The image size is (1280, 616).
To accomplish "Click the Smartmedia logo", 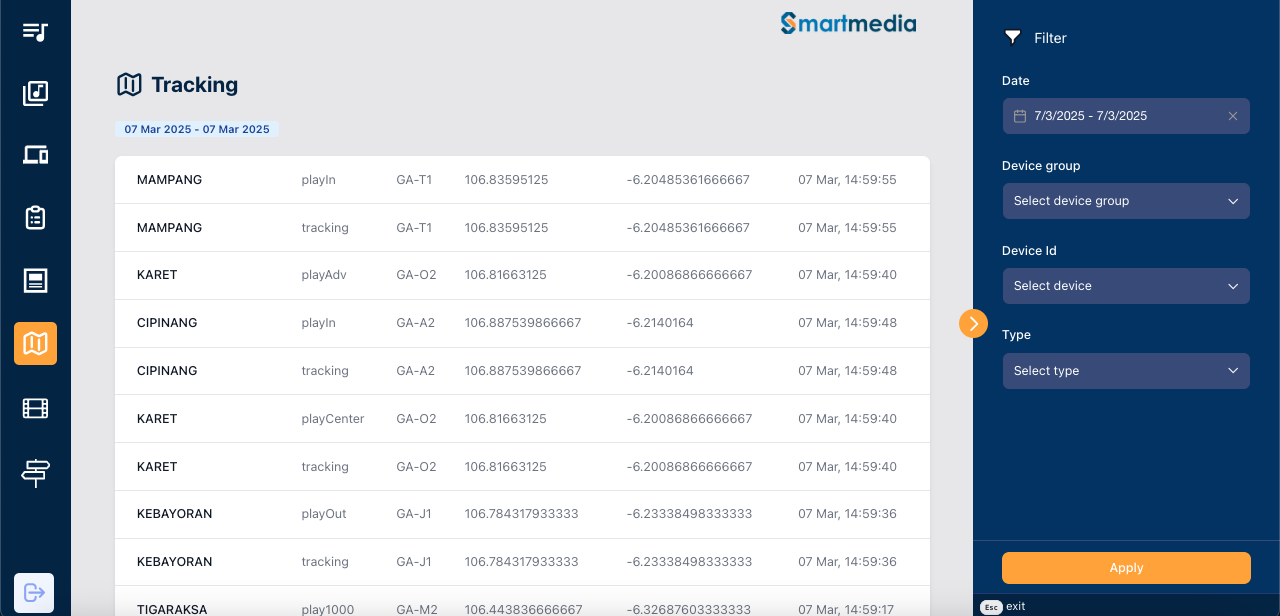I will click(x=848, y=23).
